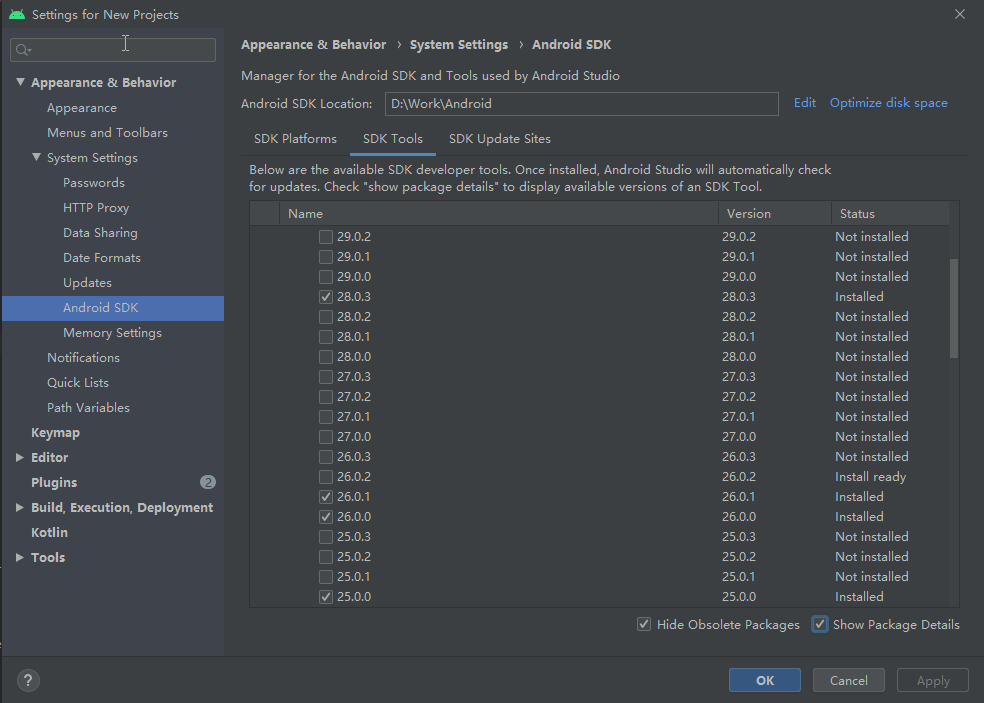Uncheck the 25.0.0 installed package
Viewport: 984px width, 703px height.
(326, 597)
